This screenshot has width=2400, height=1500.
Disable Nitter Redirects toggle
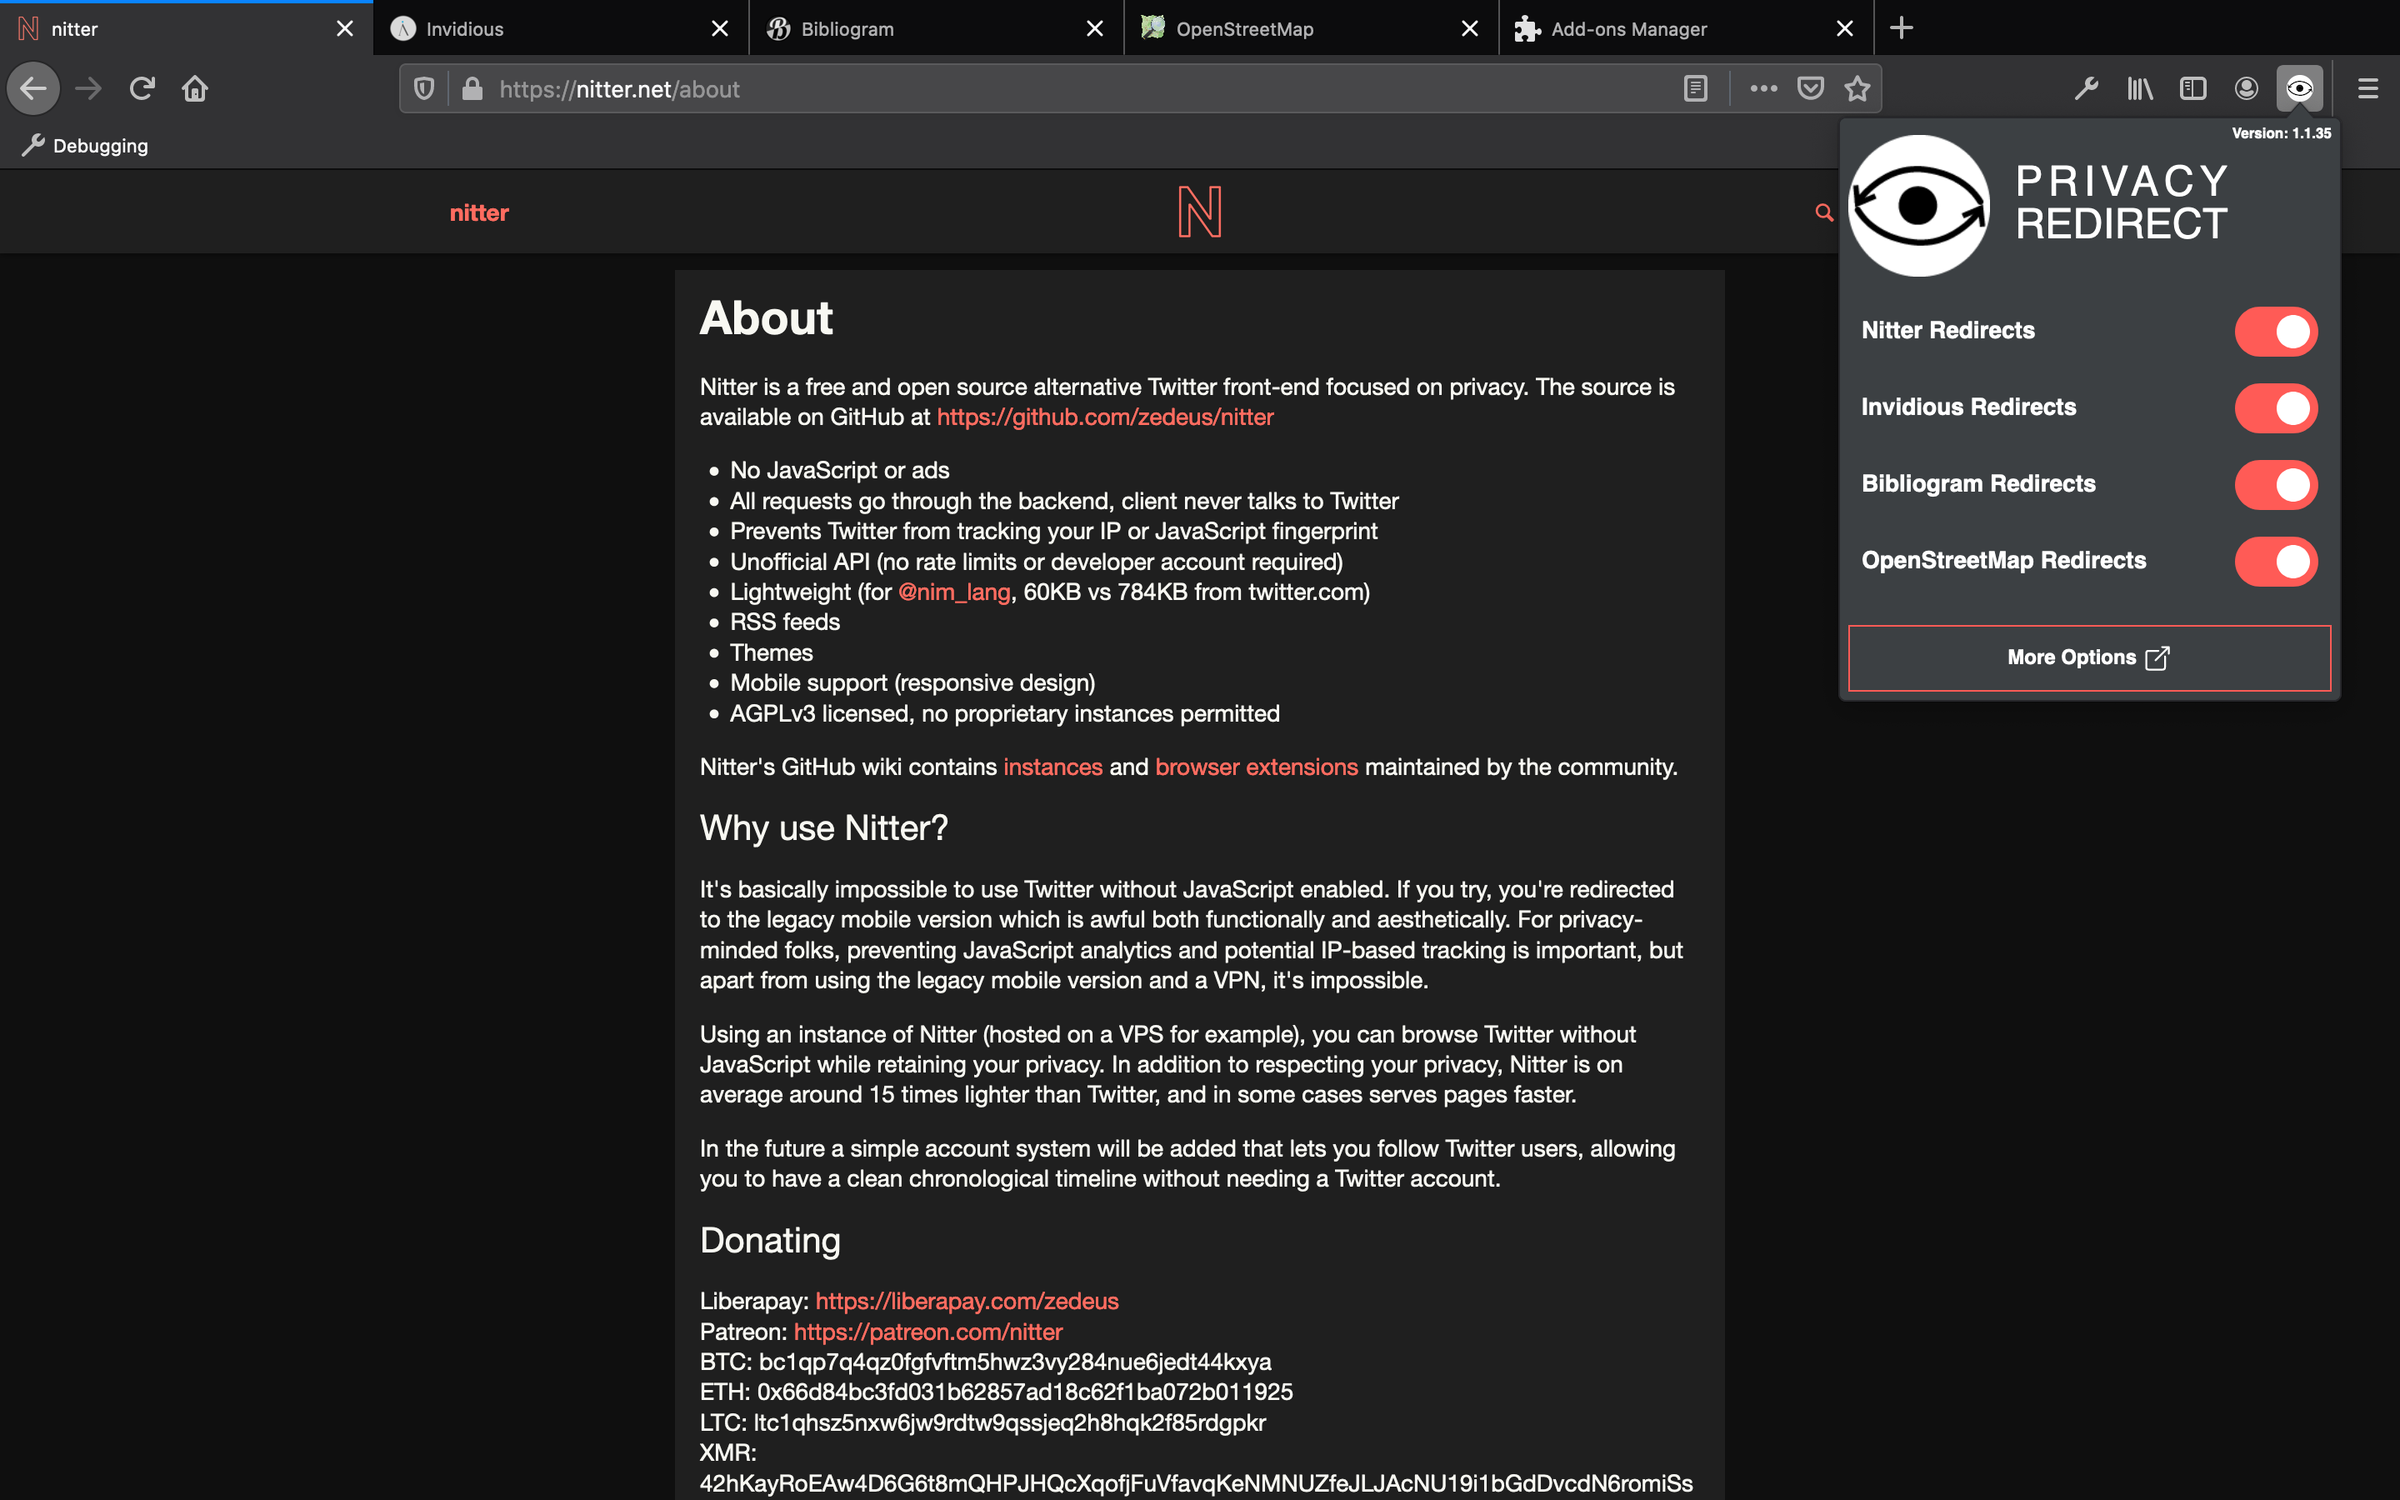pos(2276,331)
